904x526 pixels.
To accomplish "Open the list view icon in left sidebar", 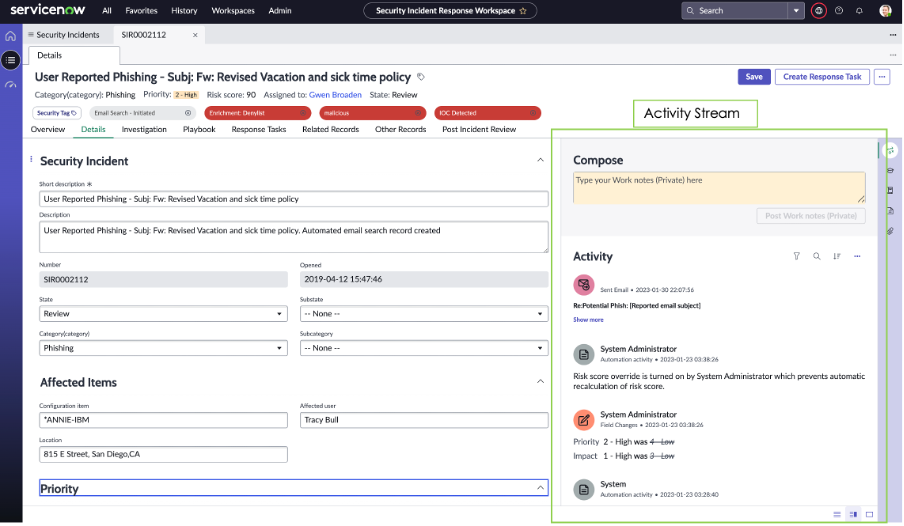I will point(10,60).
